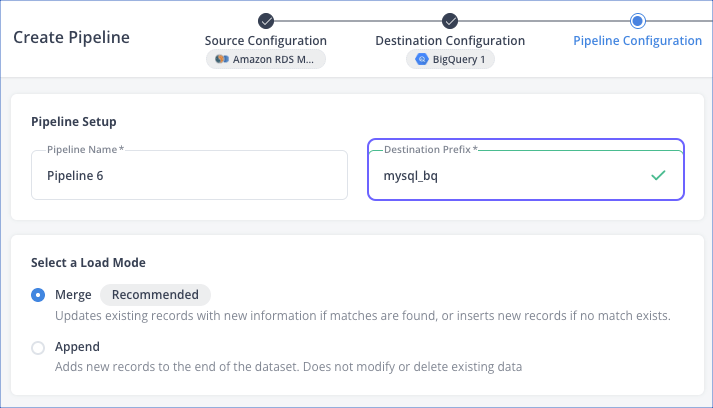Focus the Pipeline Name input field
713x408 pixels.
click(x=189, y=176)
